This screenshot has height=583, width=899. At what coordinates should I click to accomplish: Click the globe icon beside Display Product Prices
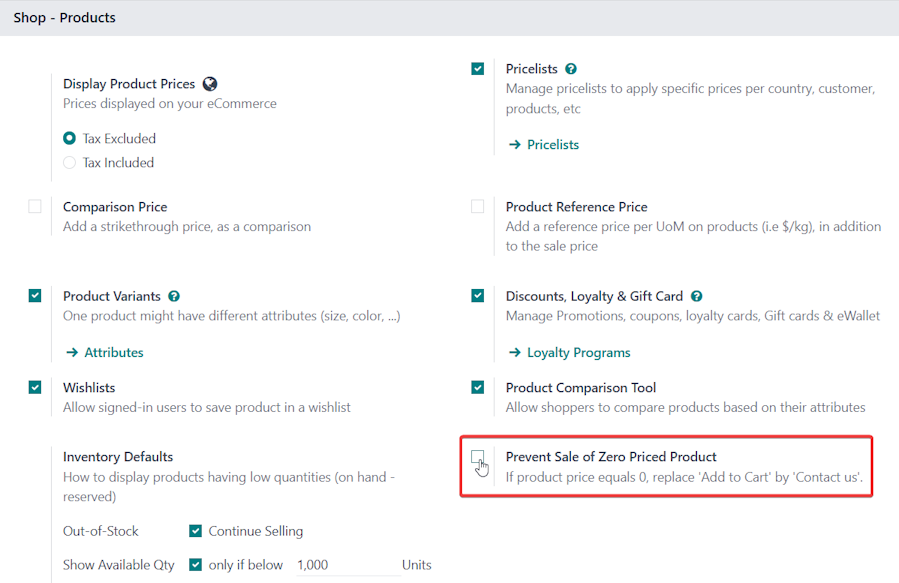click(210, 84)
